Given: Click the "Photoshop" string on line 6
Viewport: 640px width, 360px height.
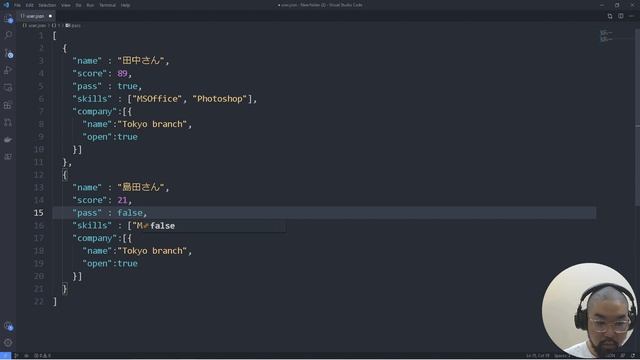Looking at the screenshot, I should coord(220,99).
